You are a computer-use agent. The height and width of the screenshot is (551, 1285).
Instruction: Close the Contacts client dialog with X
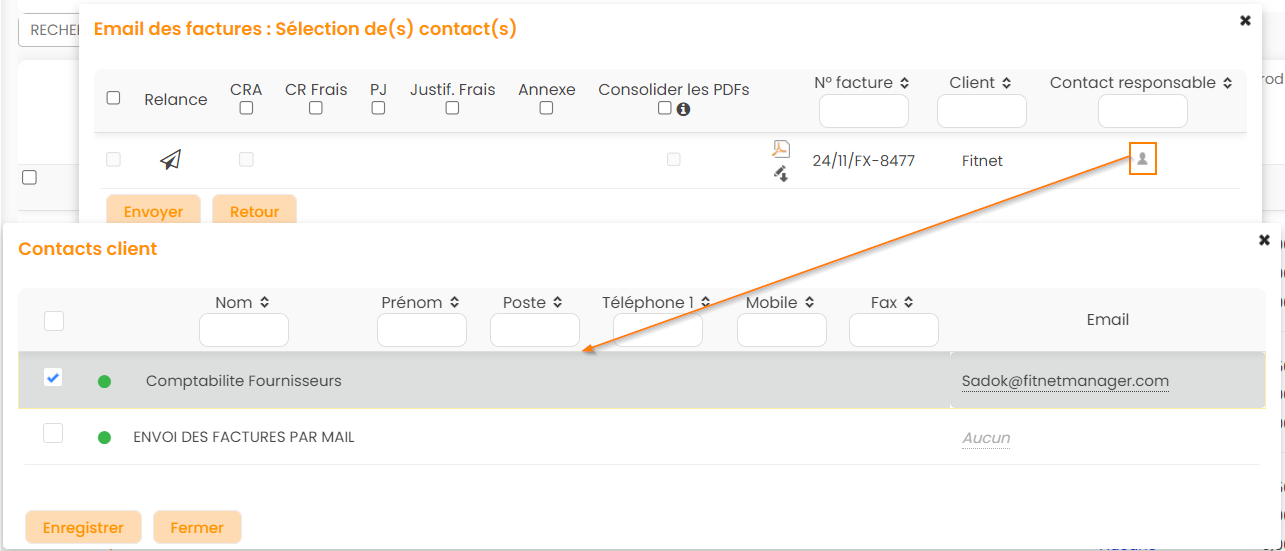1264,240
